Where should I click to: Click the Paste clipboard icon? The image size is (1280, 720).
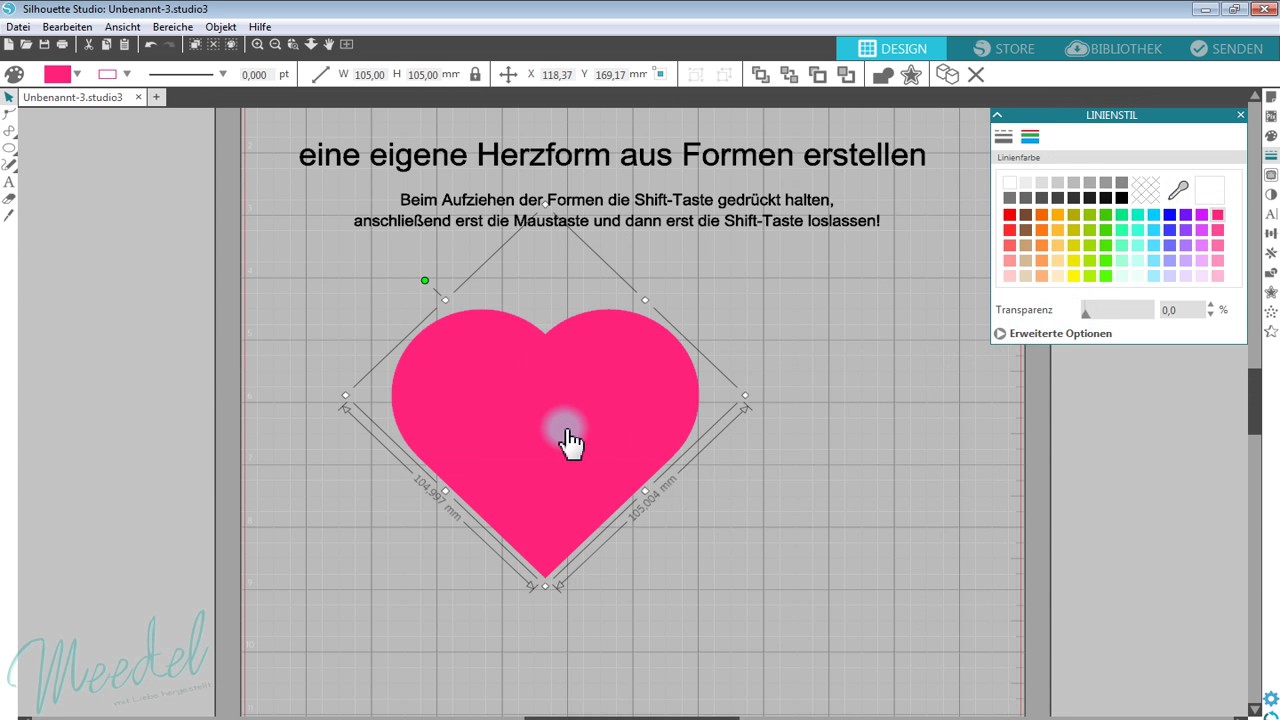coord(124,45)
